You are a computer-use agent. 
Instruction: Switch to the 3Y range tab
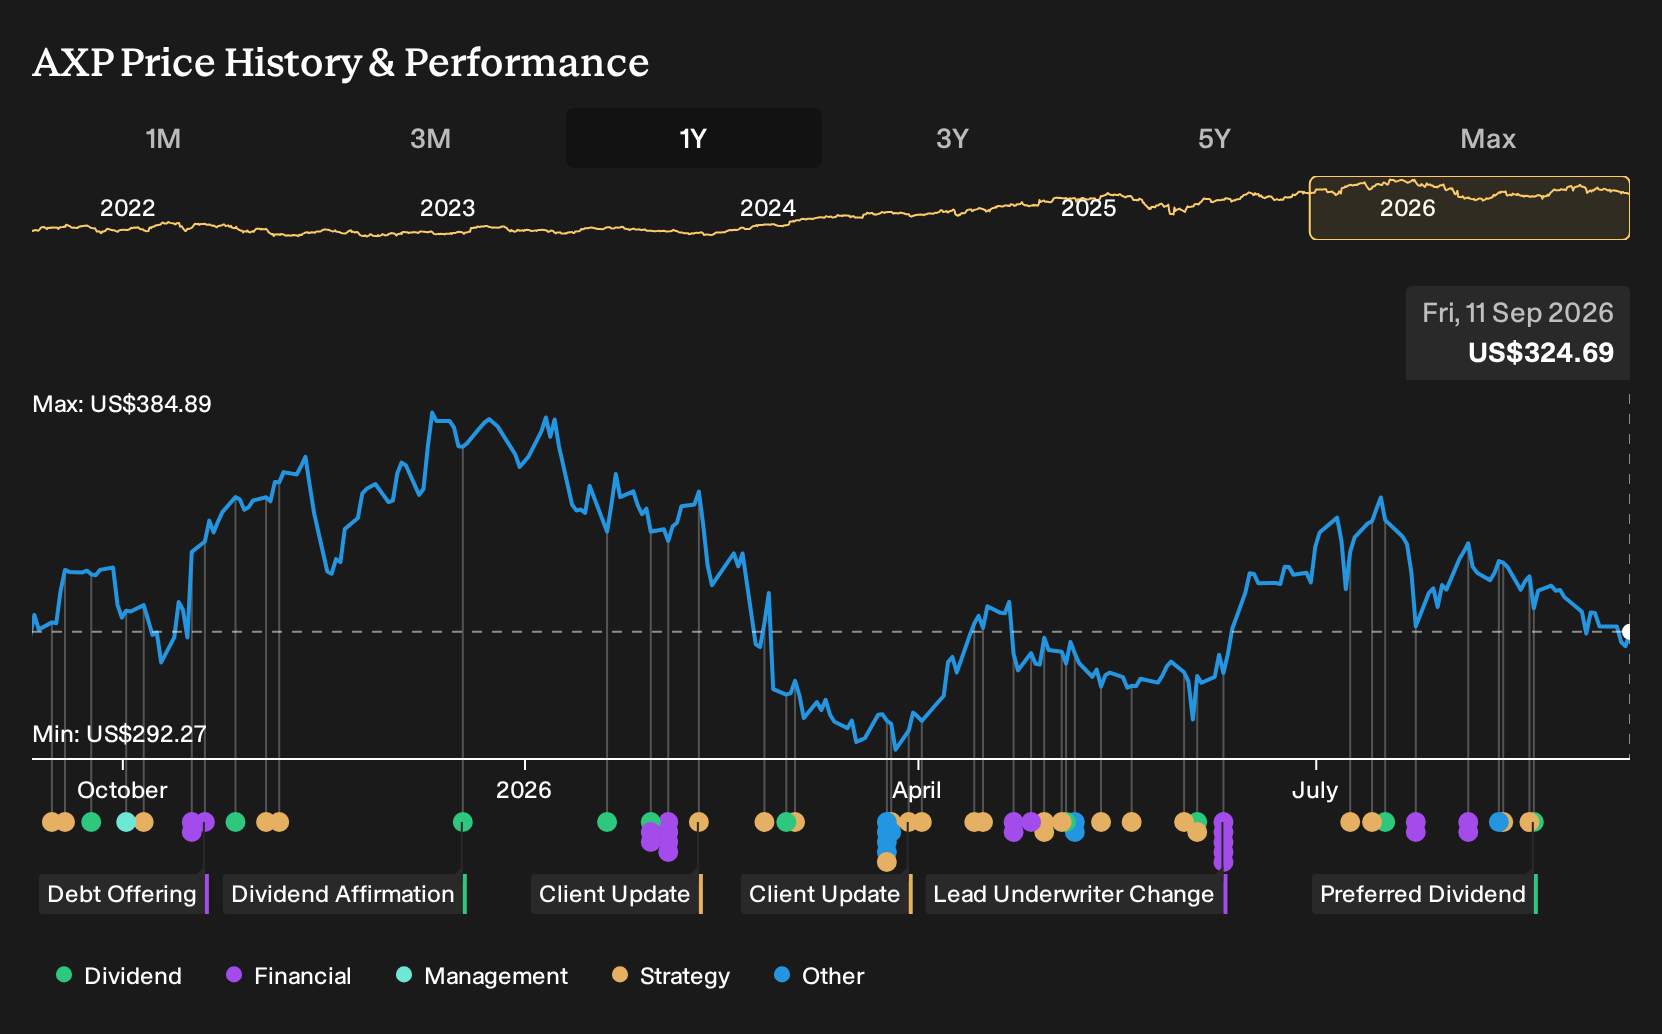952,138
